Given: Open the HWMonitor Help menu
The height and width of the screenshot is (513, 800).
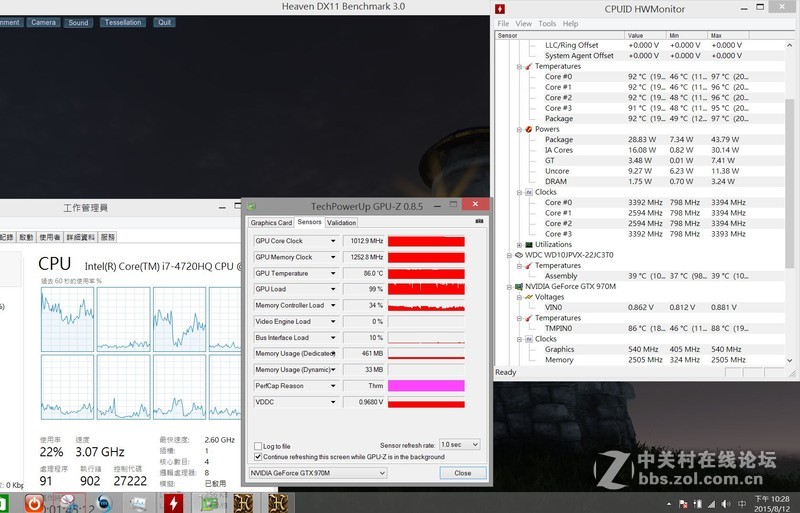Looking at the screenshot, I should (570, 23).
